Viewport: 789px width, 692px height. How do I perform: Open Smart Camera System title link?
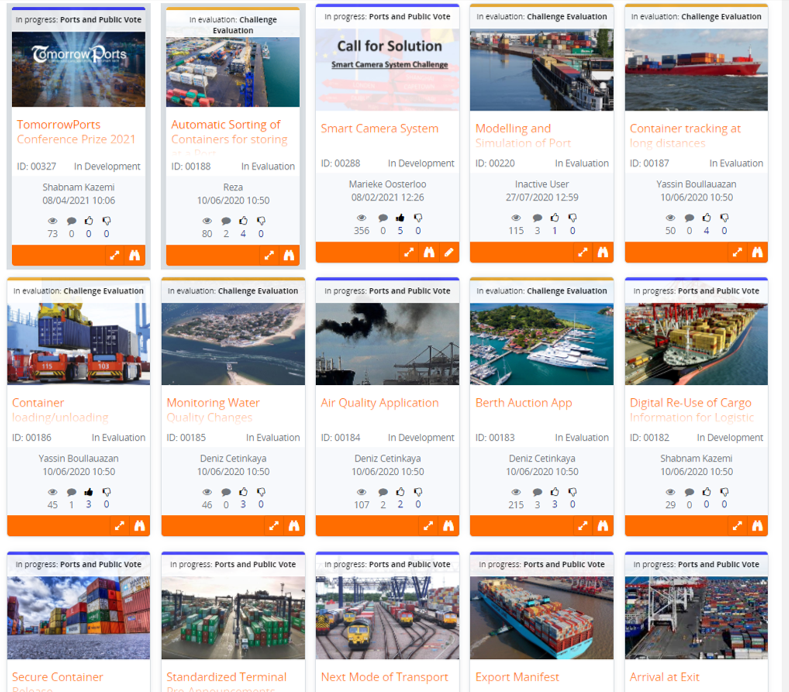[379, 128]
